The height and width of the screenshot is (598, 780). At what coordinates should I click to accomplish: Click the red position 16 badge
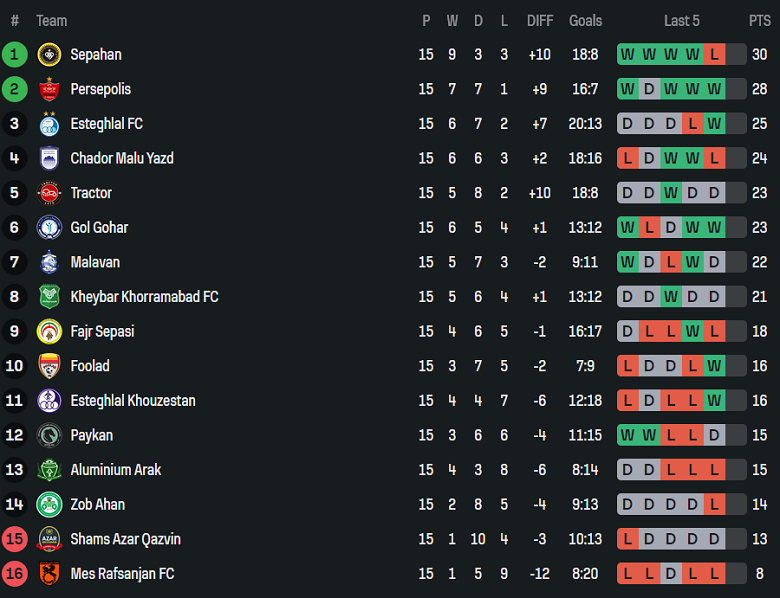point(15,574)
